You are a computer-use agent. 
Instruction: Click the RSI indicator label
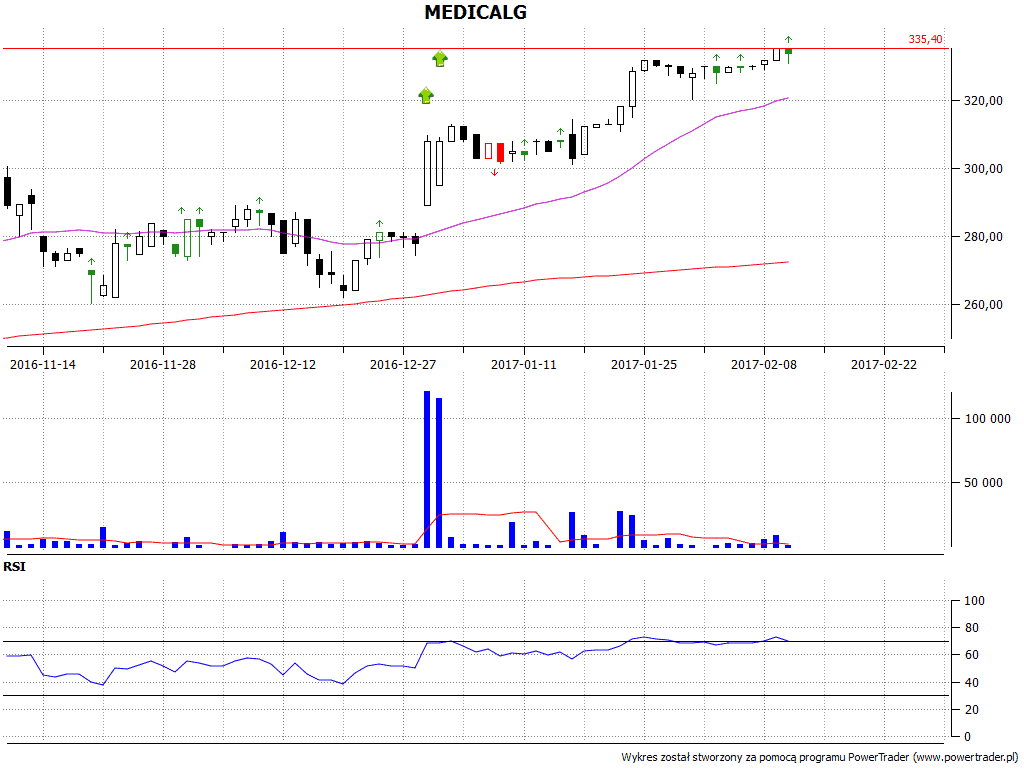(x=15, y=566)
